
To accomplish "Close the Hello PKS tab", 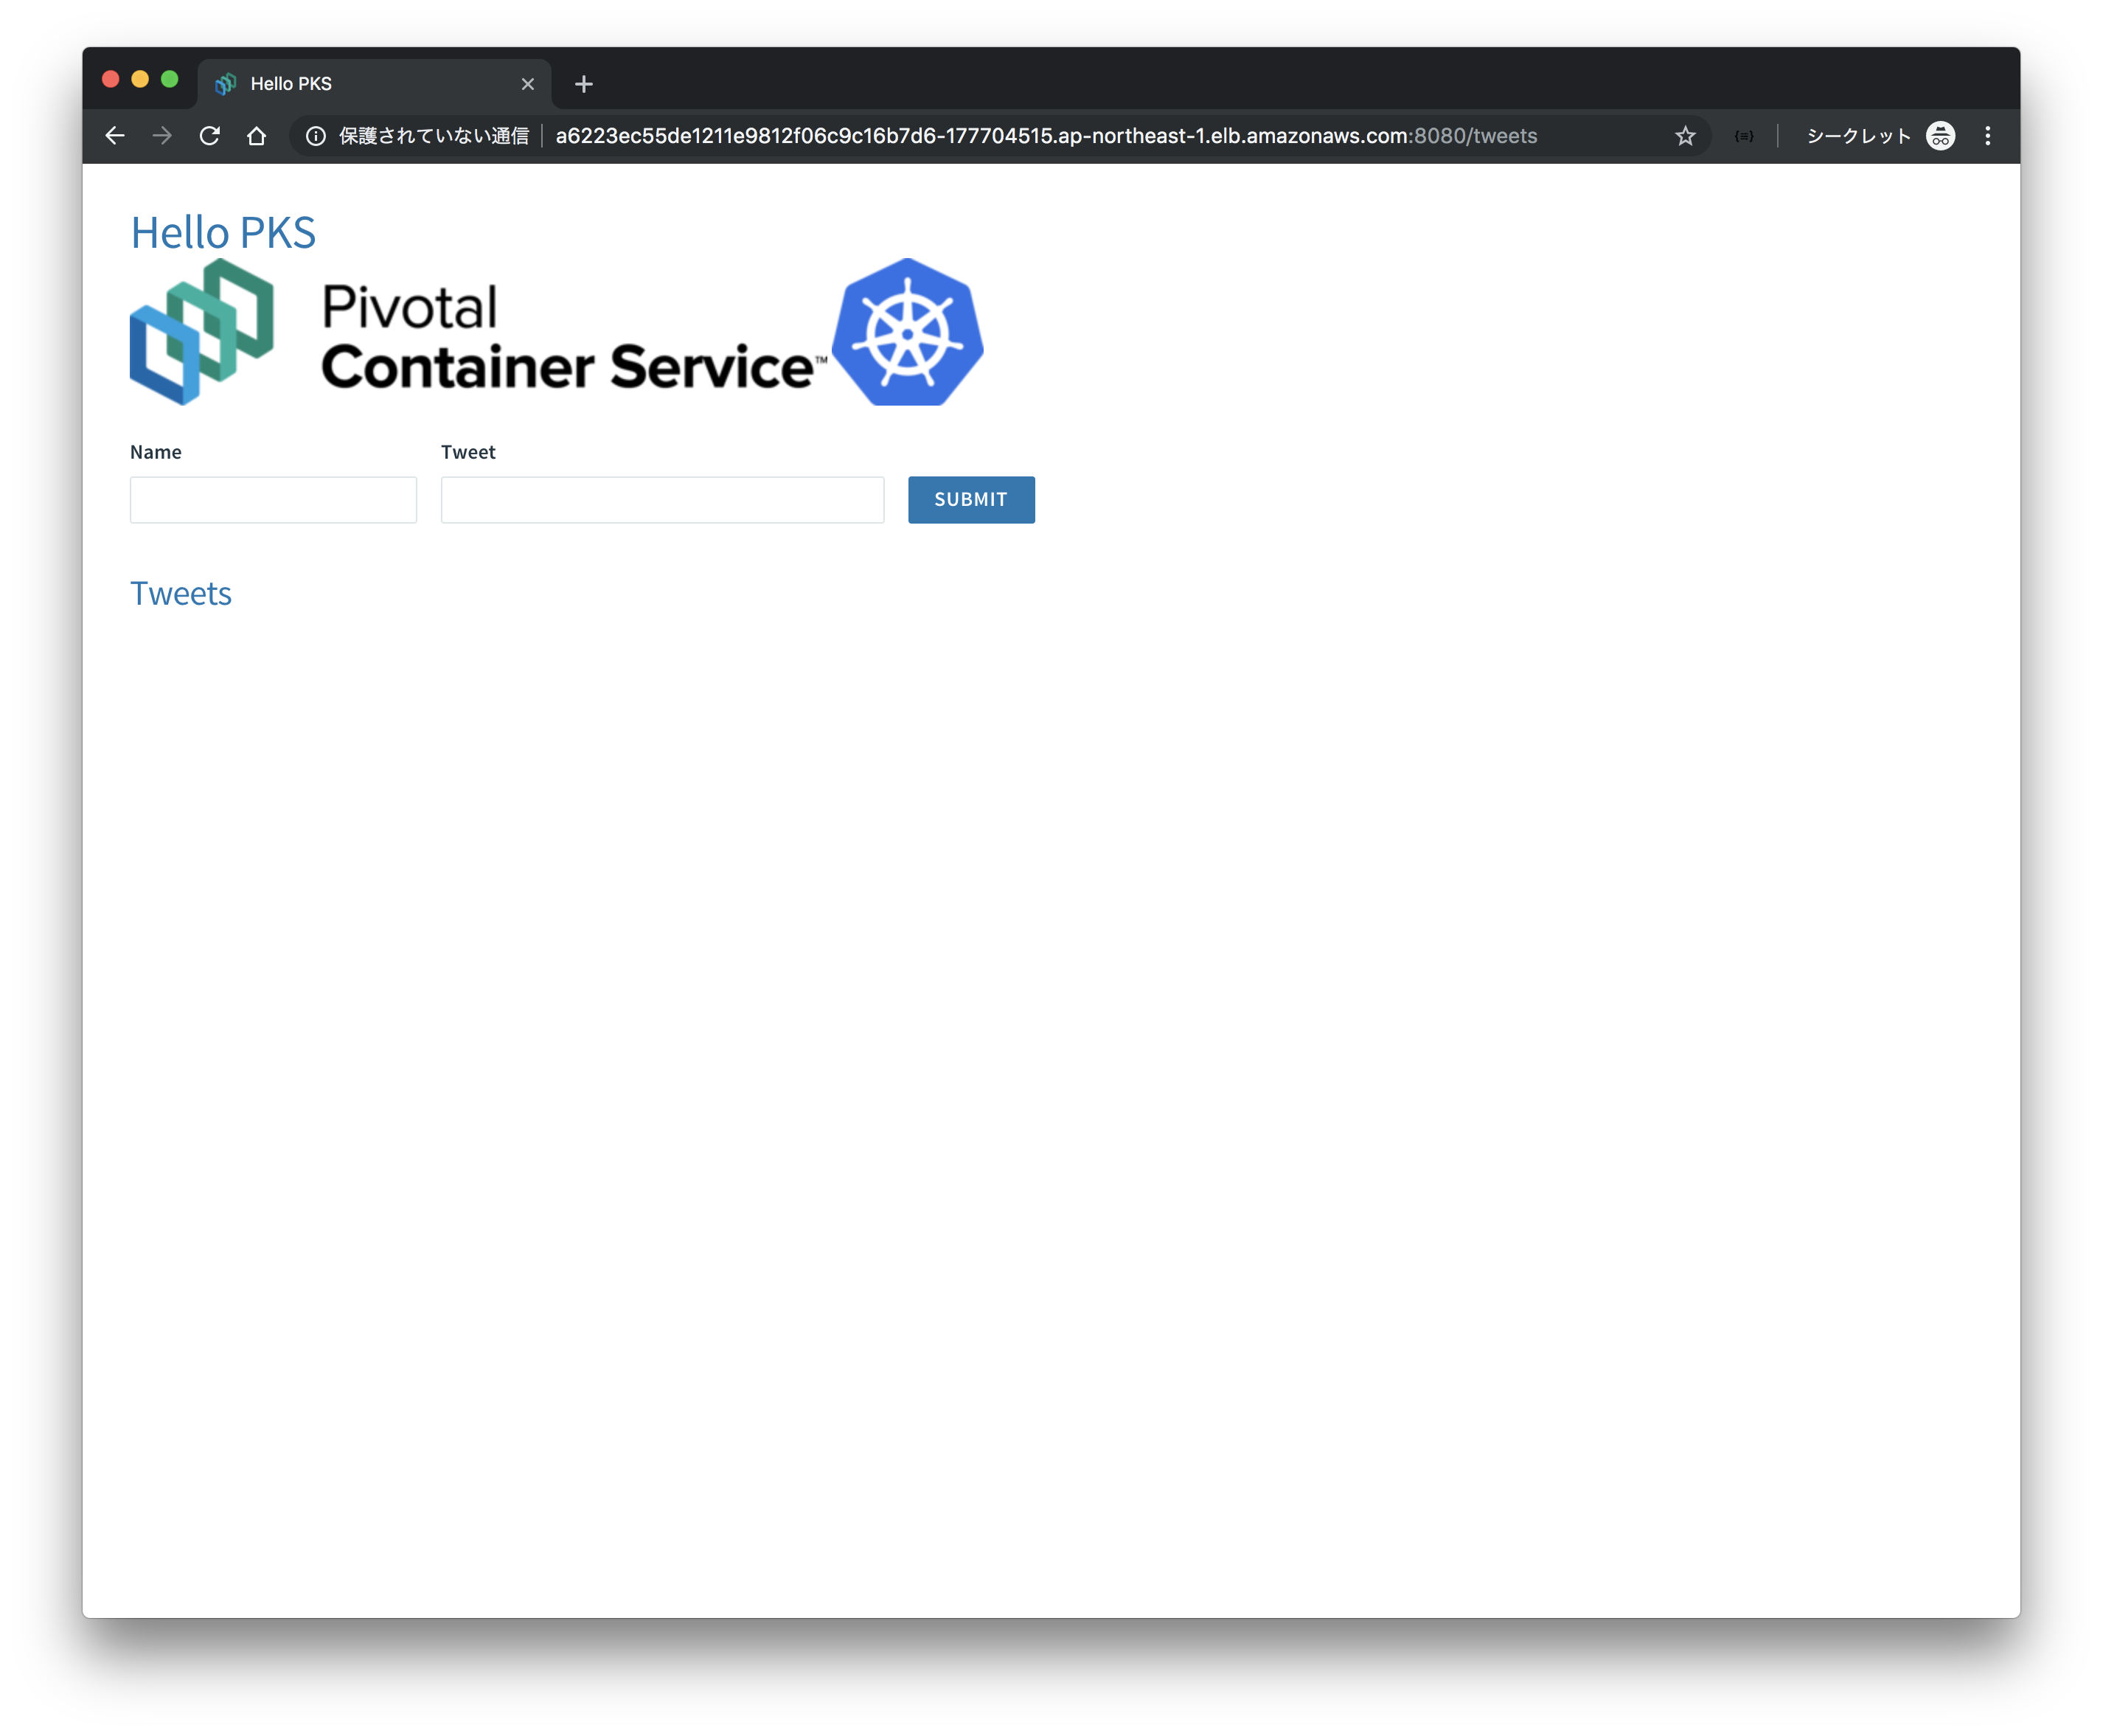I will click(528, 84).
